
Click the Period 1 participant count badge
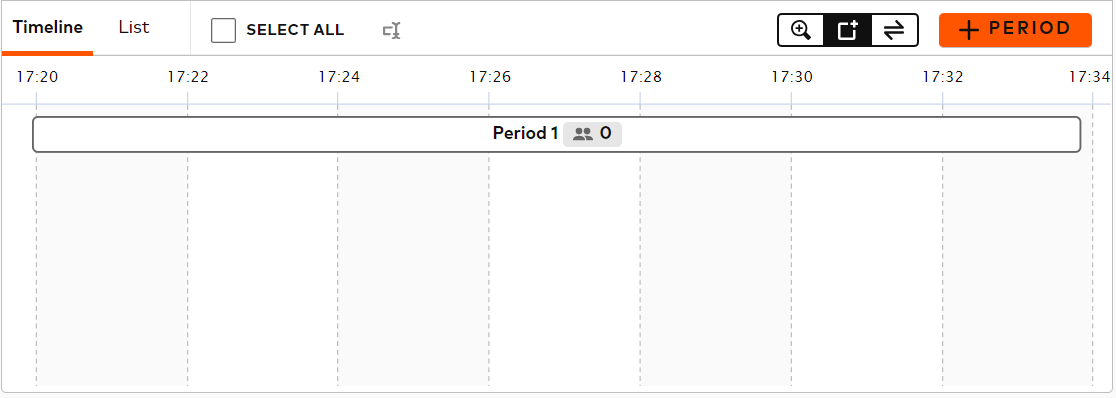click(x=592, y=134)
